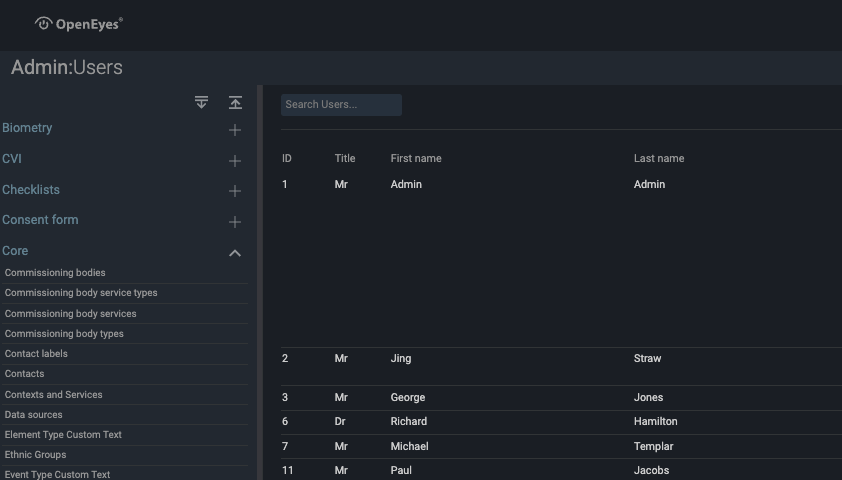Screen dimensions: 842x480
Task: Select Contact labels menu item
Action: click(36, 354)
